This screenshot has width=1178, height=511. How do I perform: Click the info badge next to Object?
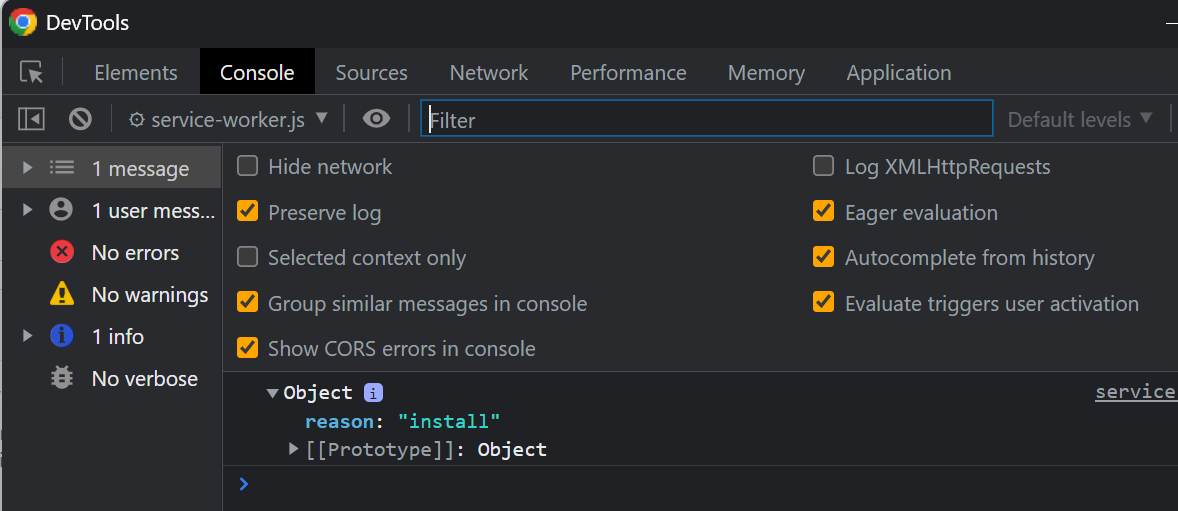point(373,393)
